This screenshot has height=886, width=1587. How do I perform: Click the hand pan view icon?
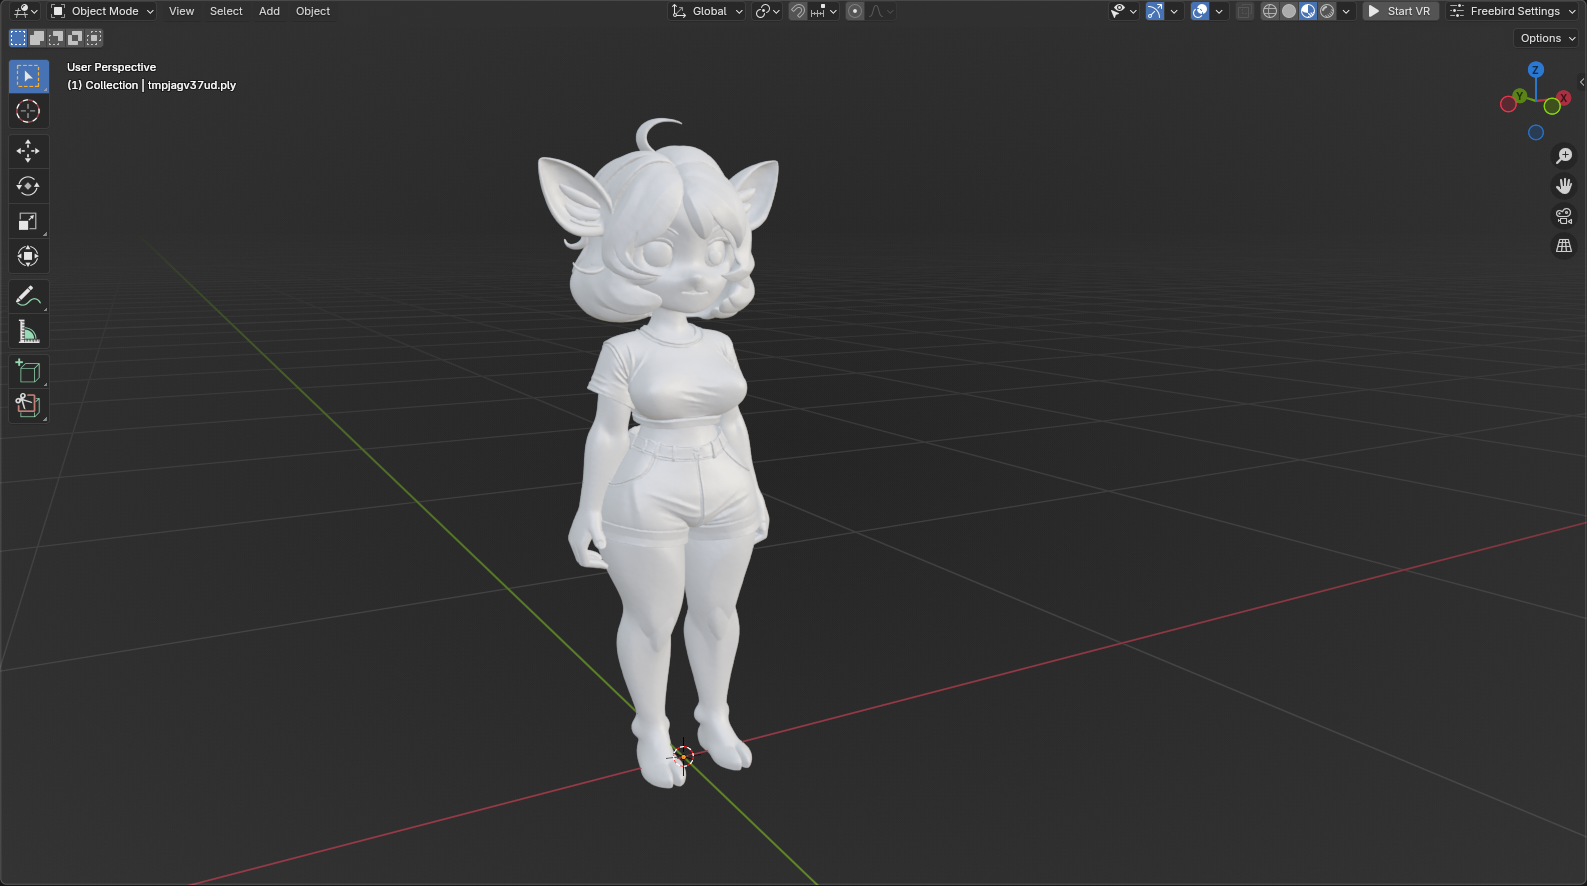1564,186
